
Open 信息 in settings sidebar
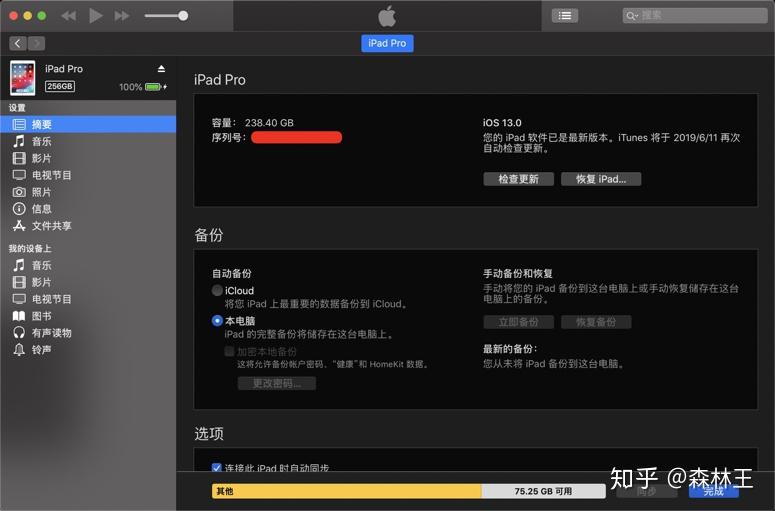click(x=88, y=209)
